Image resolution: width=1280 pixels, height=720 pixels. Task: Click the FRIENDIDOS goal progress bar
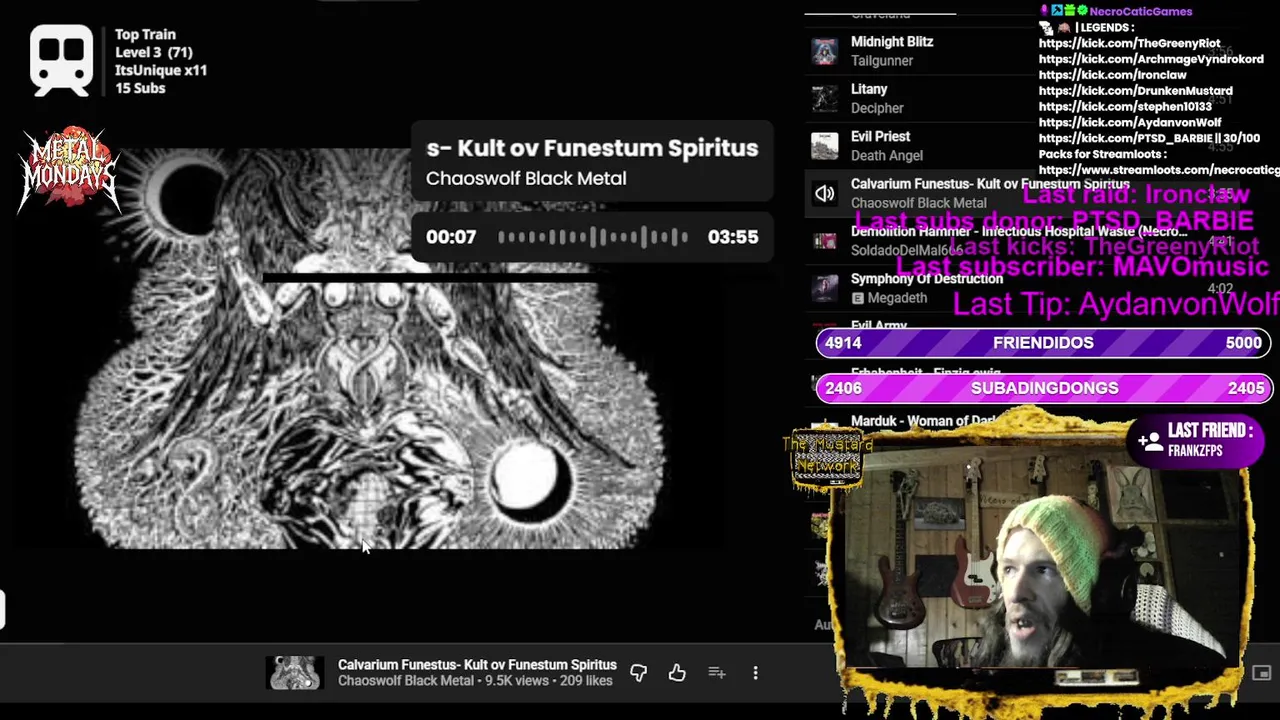click(x=1043, y=343)
